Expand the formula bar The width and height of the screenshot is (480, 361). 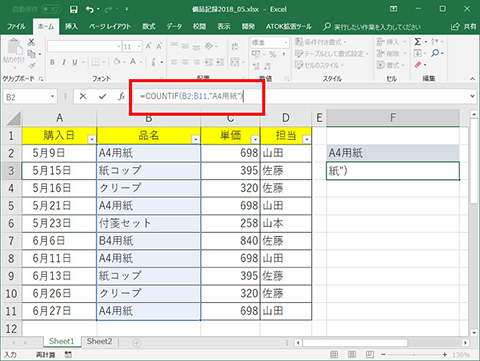click(x=472, y=96)
